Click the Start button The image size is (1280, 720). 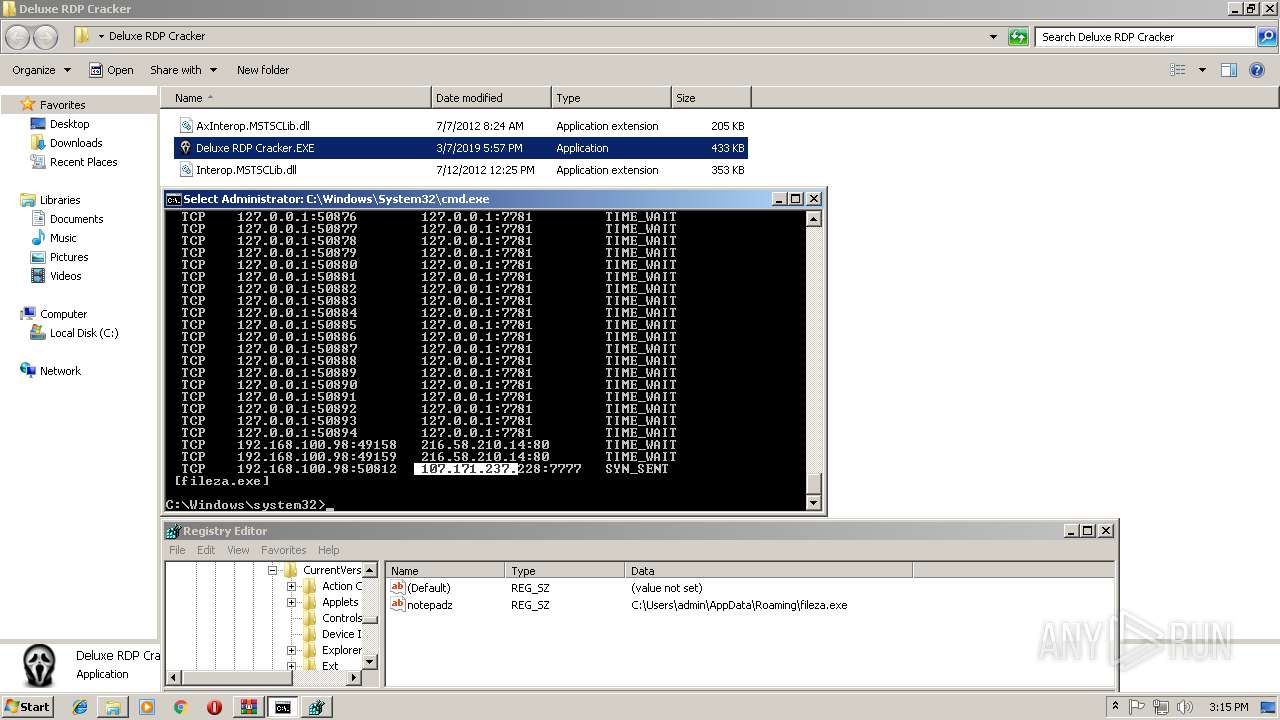tap(27, 707)
